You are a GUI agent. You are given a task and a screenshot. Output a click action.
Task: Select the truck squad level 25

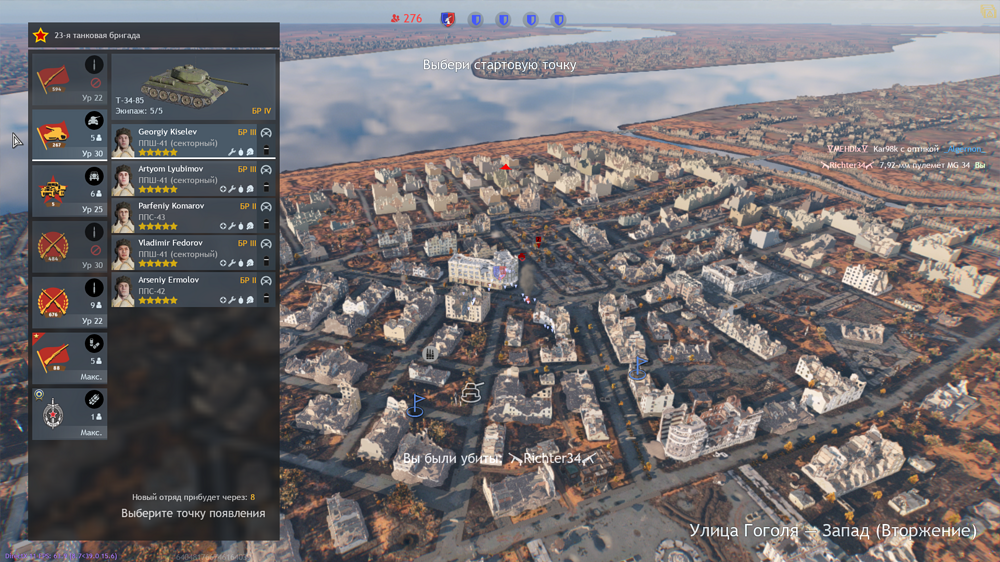click(x=70, y=190)
